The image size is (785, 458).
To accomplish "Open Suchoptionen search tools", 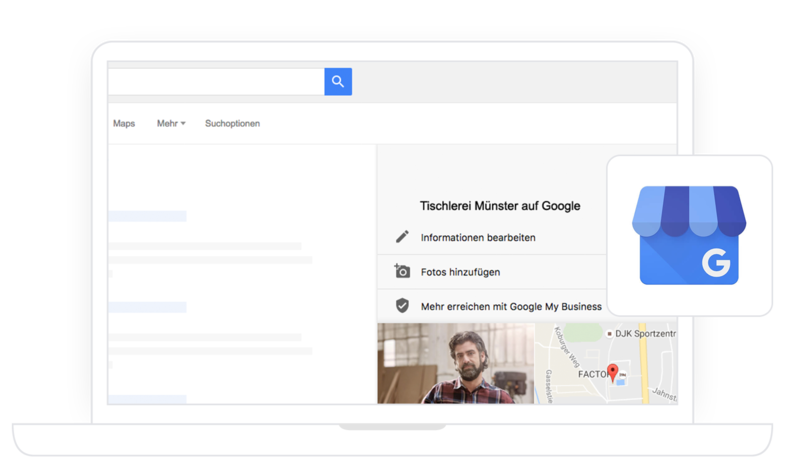I will point(232,123).
